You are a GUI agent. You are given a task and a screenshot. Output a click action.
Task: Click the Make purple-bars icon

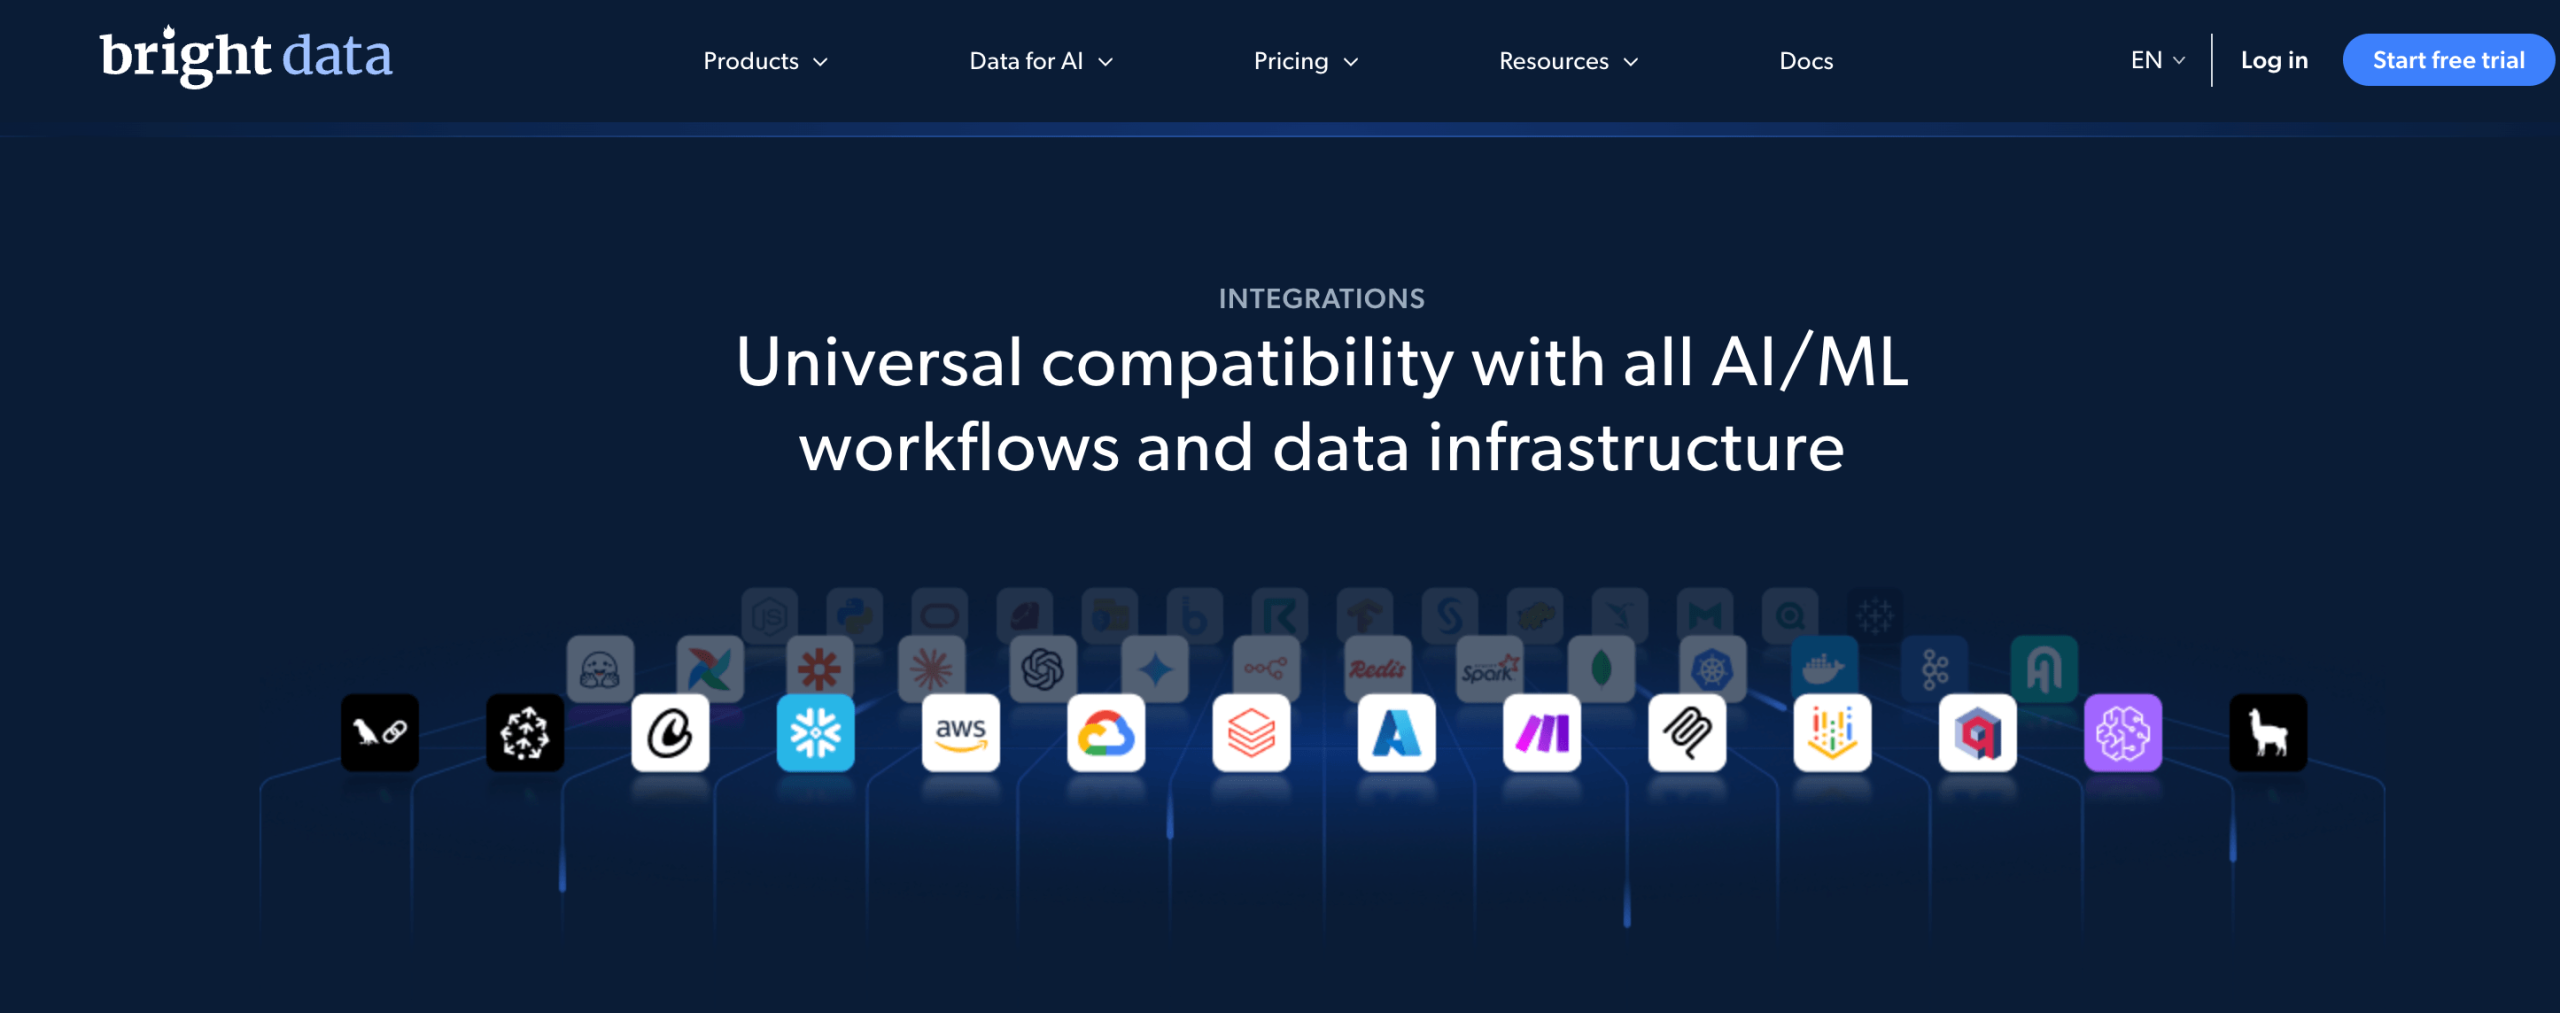coord(1542,733)
